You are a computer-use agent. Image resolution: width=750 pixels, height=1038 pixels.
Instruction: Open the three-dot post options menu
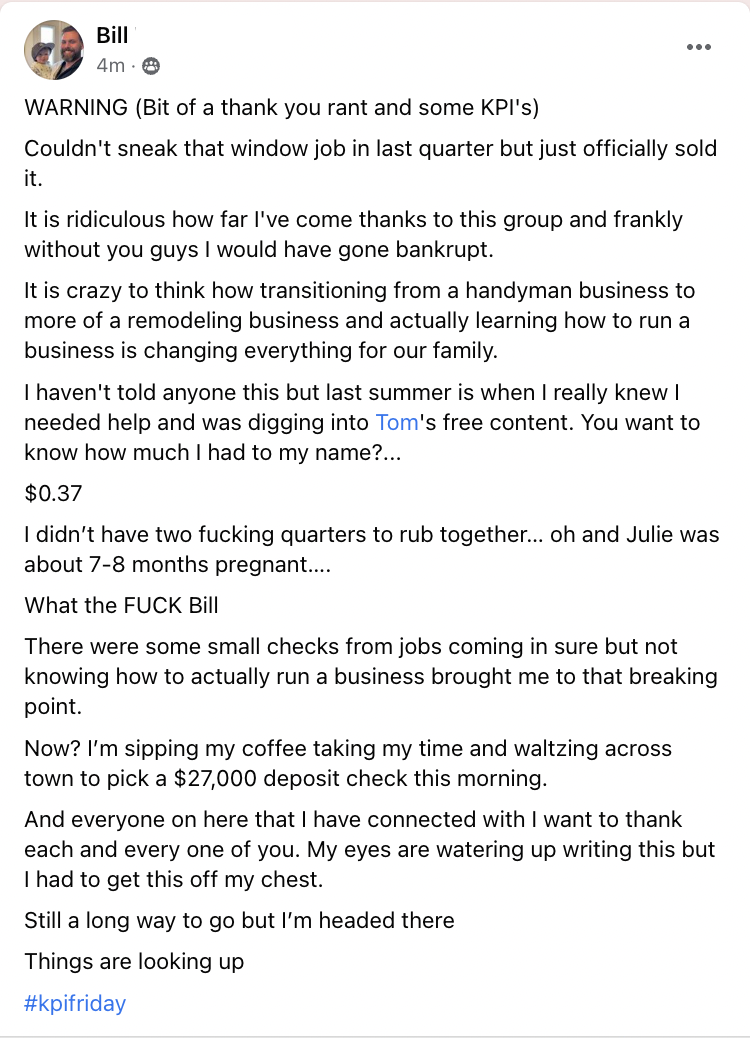[x=699, y=47]
